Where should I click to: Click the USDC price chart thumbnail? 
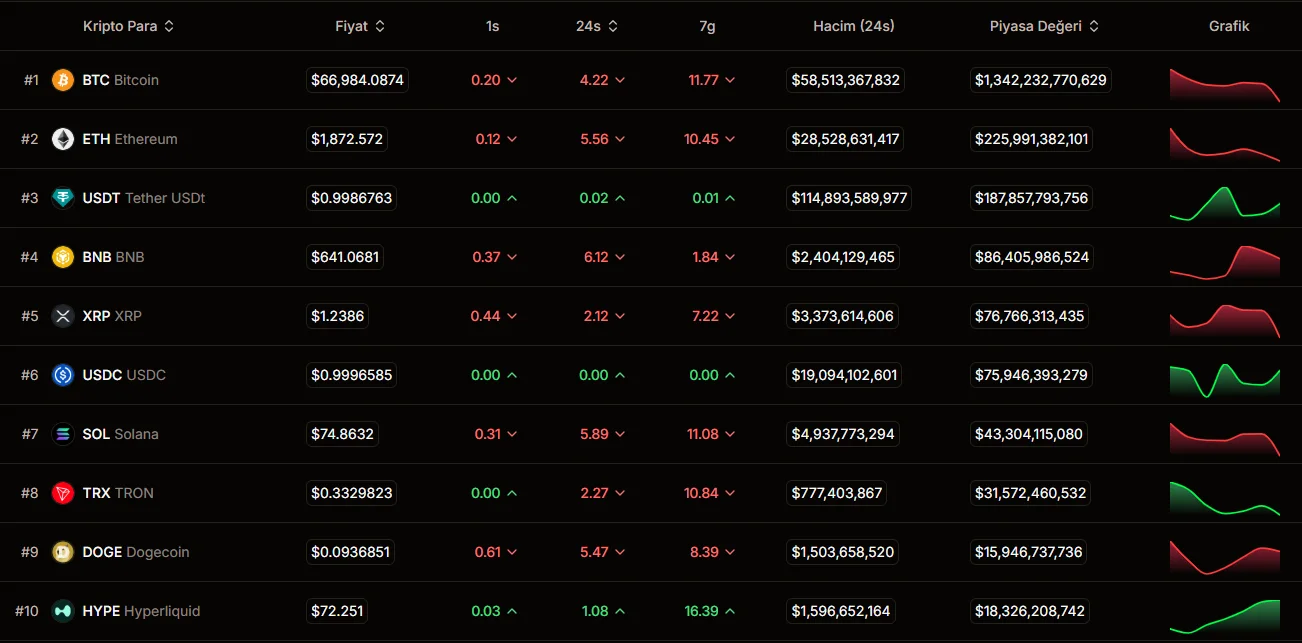tap(1225, 380)
